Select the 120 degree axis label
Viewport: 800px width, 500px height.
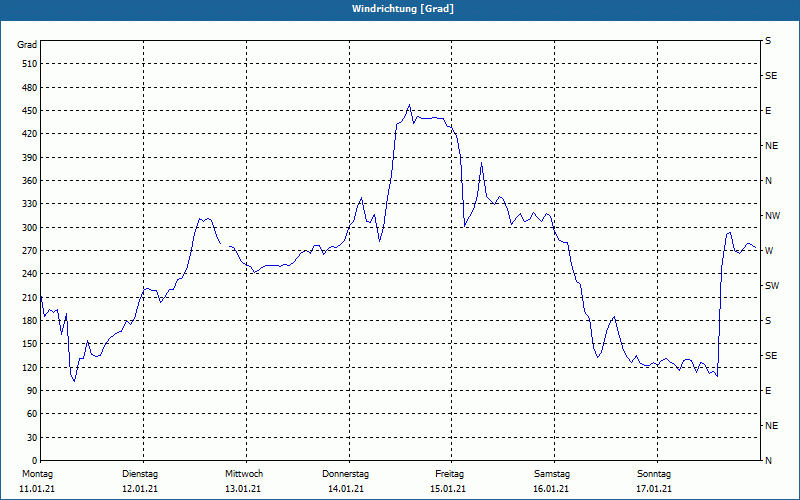[x=30, y=368]
